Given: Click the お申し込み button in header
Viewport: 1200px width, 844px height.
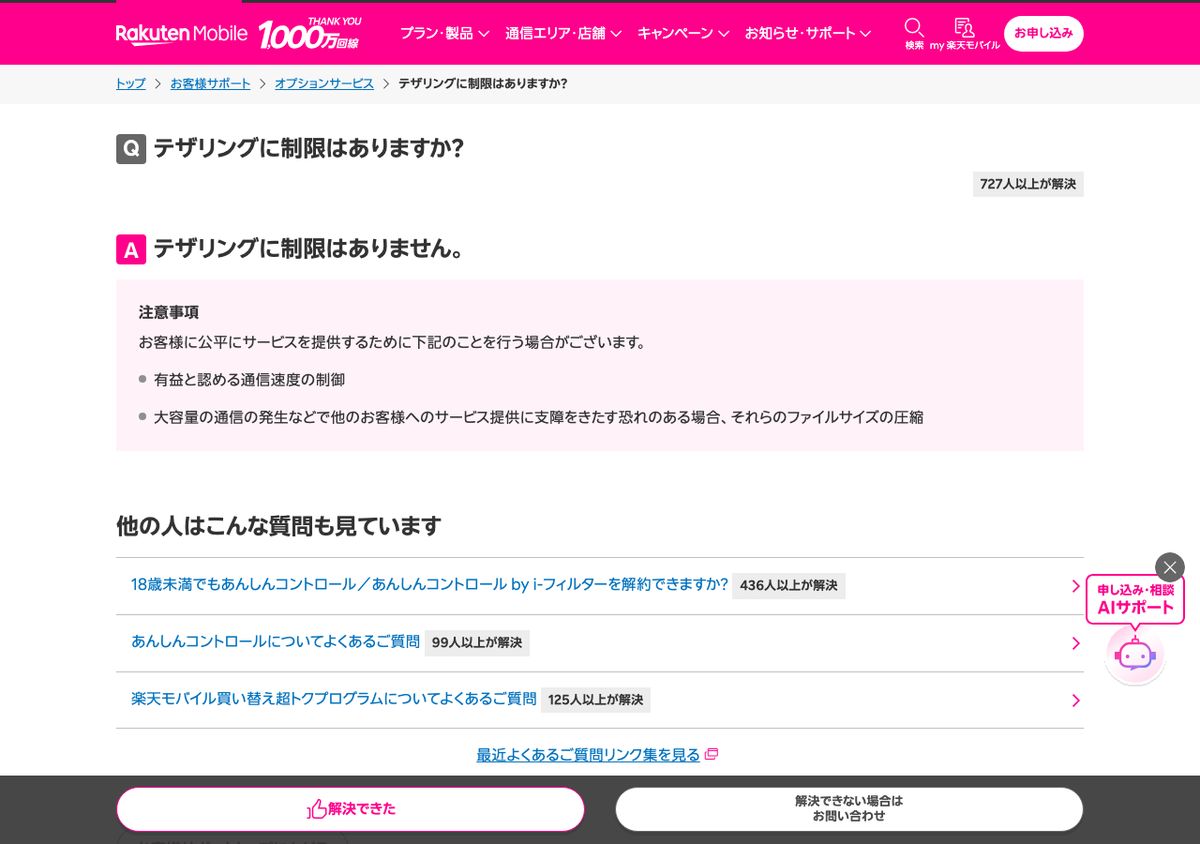Looking at the screenshot, I should tap(1043, 33).
